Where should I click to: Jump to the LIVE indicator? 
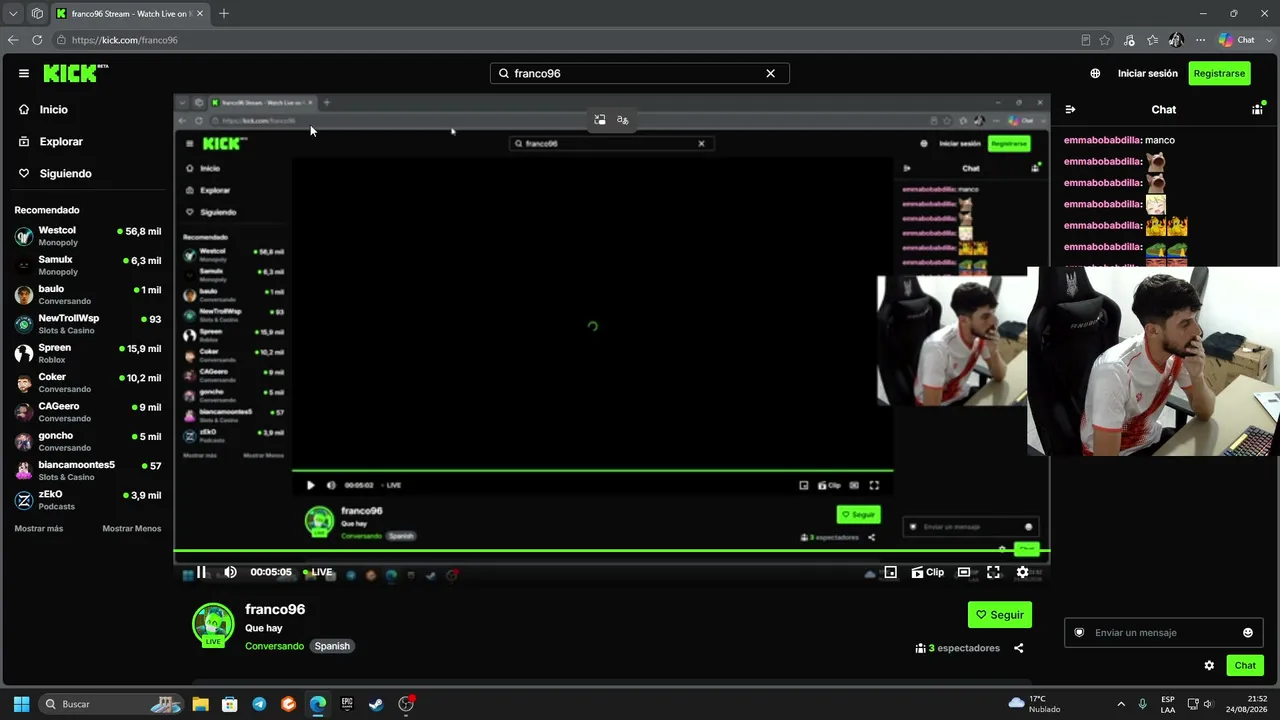point(318,572)
